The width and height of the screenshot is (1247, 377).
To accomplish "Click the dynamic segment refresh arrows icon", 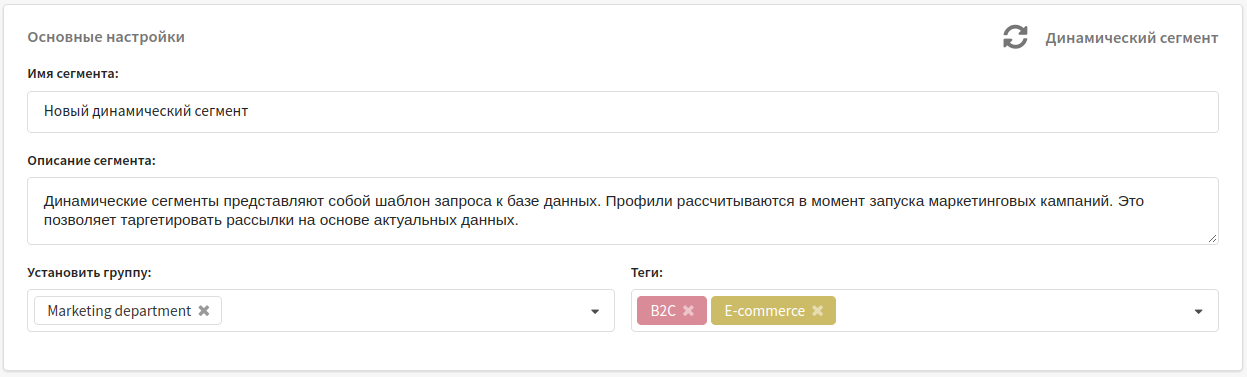I will click(x=1015, y=38).
